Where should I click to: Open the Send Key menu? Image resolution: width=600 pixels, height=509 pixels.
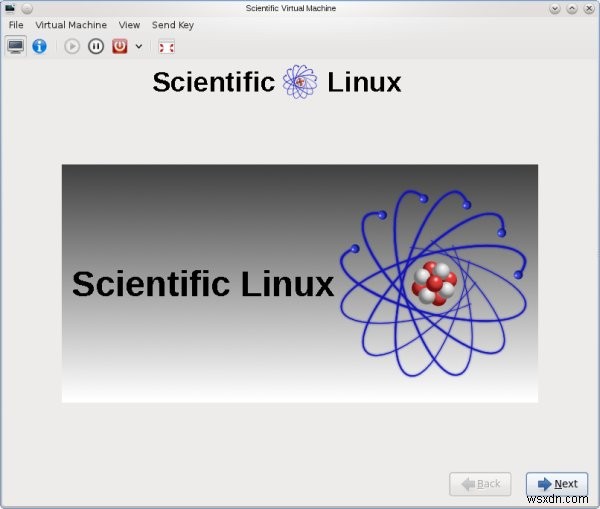(173, 25)
